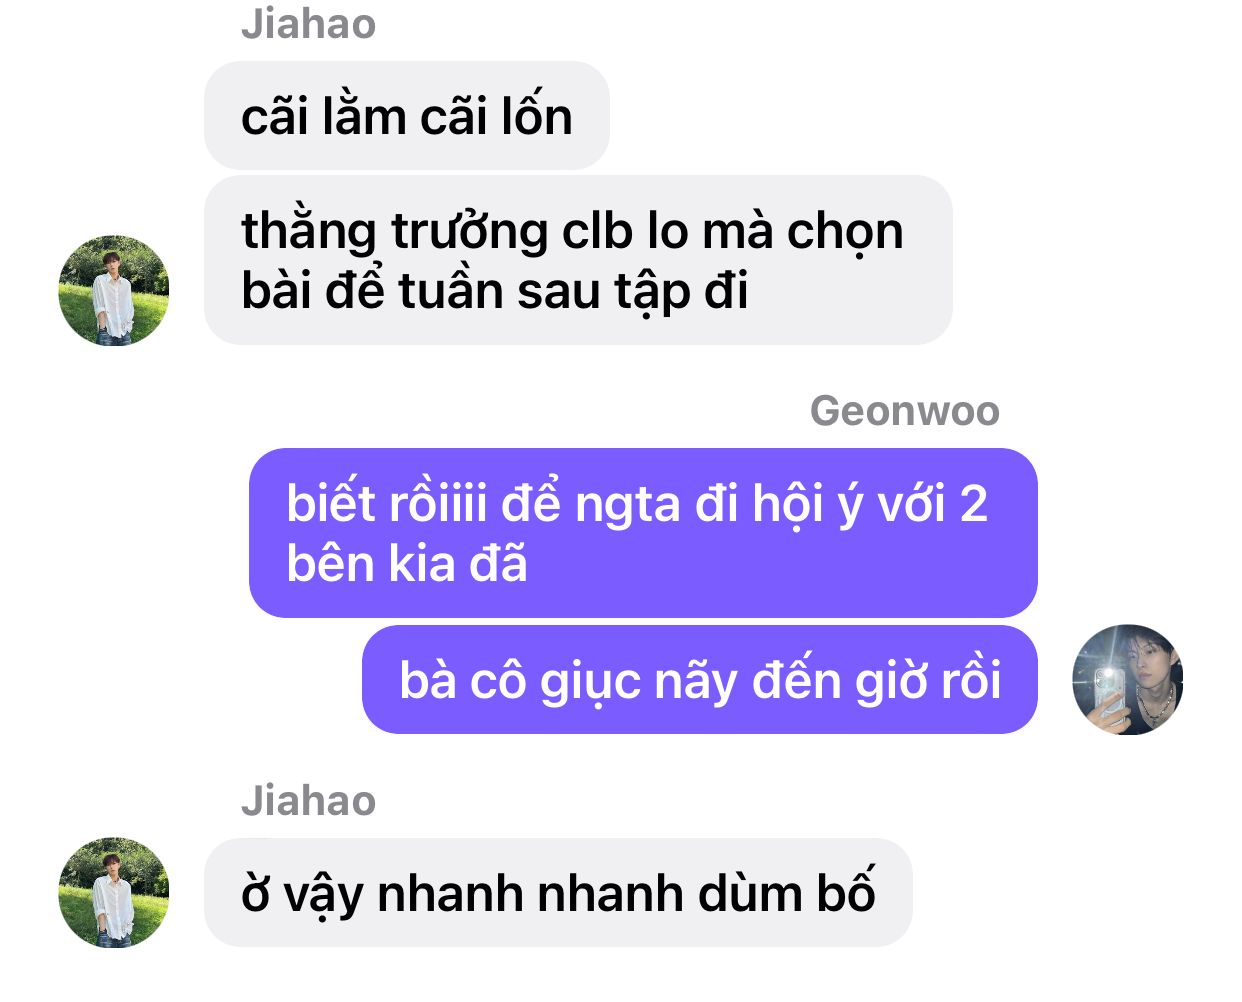Tap the purple "biết rồiiii để ngta" bubble
Viewport: 1242px width, 1002px height.
pos(643,533)
